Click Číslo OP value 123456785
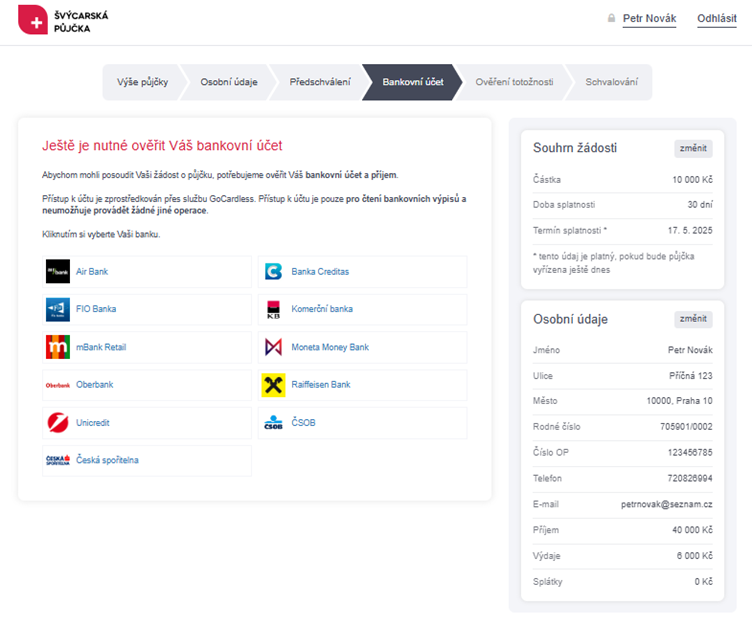This screenshot has height=625, width=752. click(x=690, y=452)
